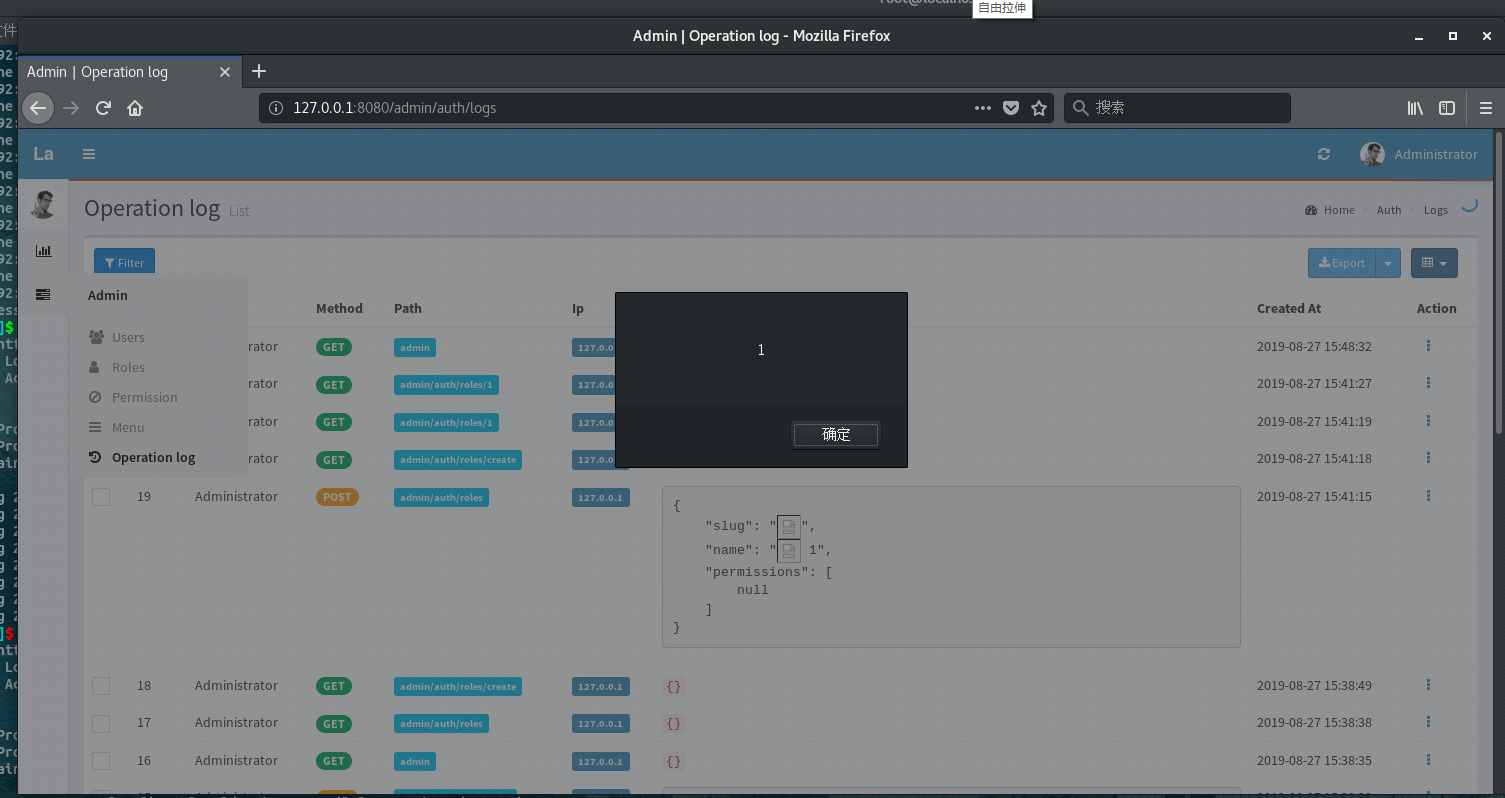This screenshot has width=1505, height=798.
Task: Open actions for the 15:38:38 log entry
Action: tap(1428, 722)
